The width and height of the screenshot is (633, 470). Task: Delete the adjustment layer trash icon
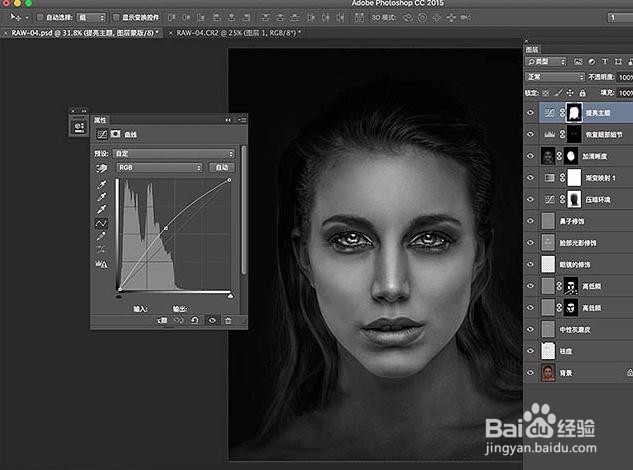click(x=228, y=321)
